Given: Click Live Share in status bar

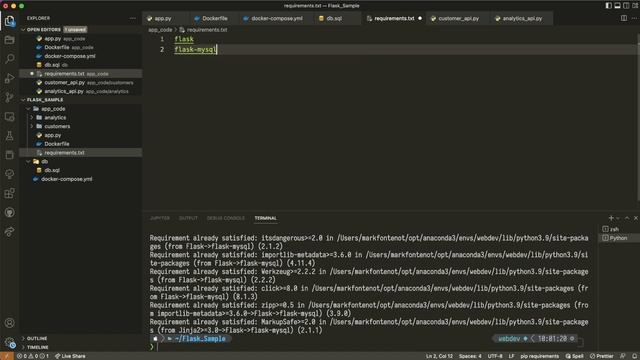Looking at the screenshot, I should coord(70,356).
